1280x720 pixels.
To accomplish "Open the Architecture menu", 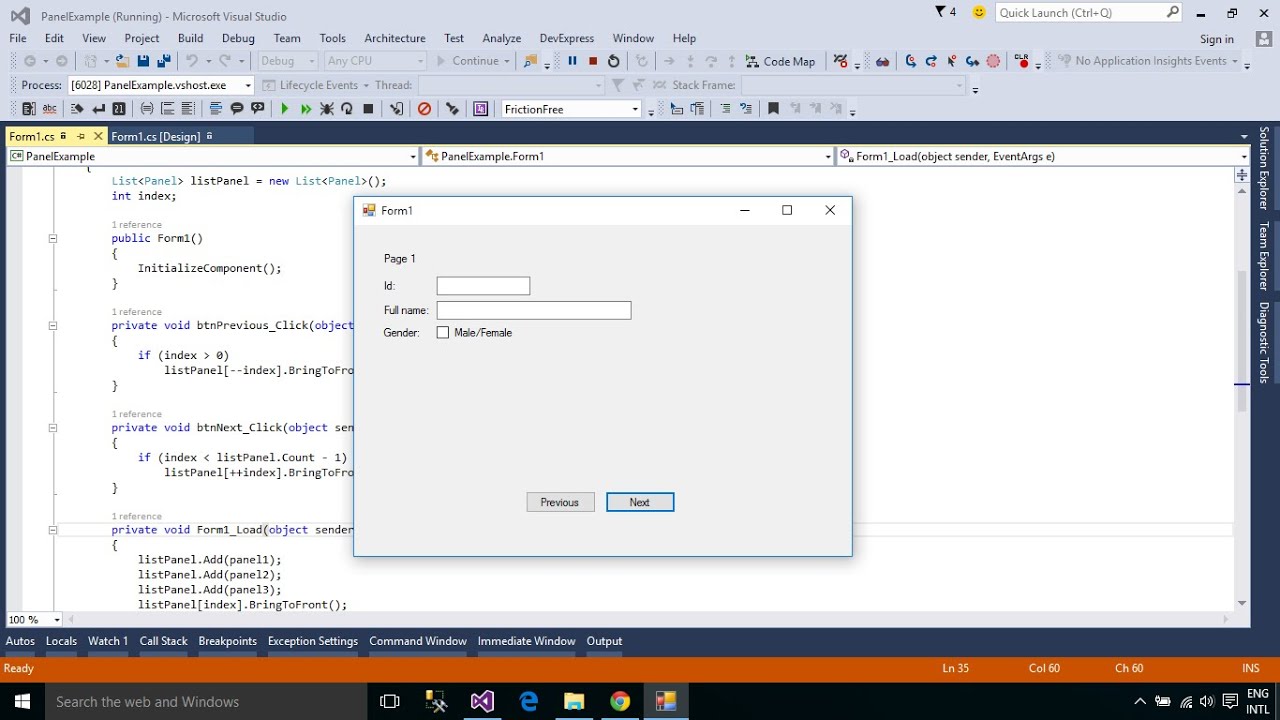I will click(x=395, y=38).
